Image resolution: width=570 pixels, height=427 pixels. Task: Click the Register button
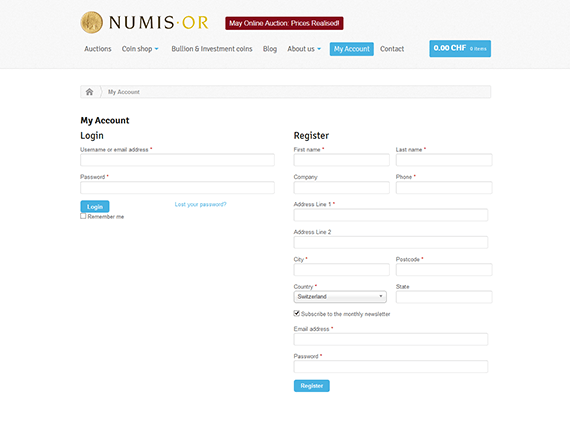(x=312, y=386)
